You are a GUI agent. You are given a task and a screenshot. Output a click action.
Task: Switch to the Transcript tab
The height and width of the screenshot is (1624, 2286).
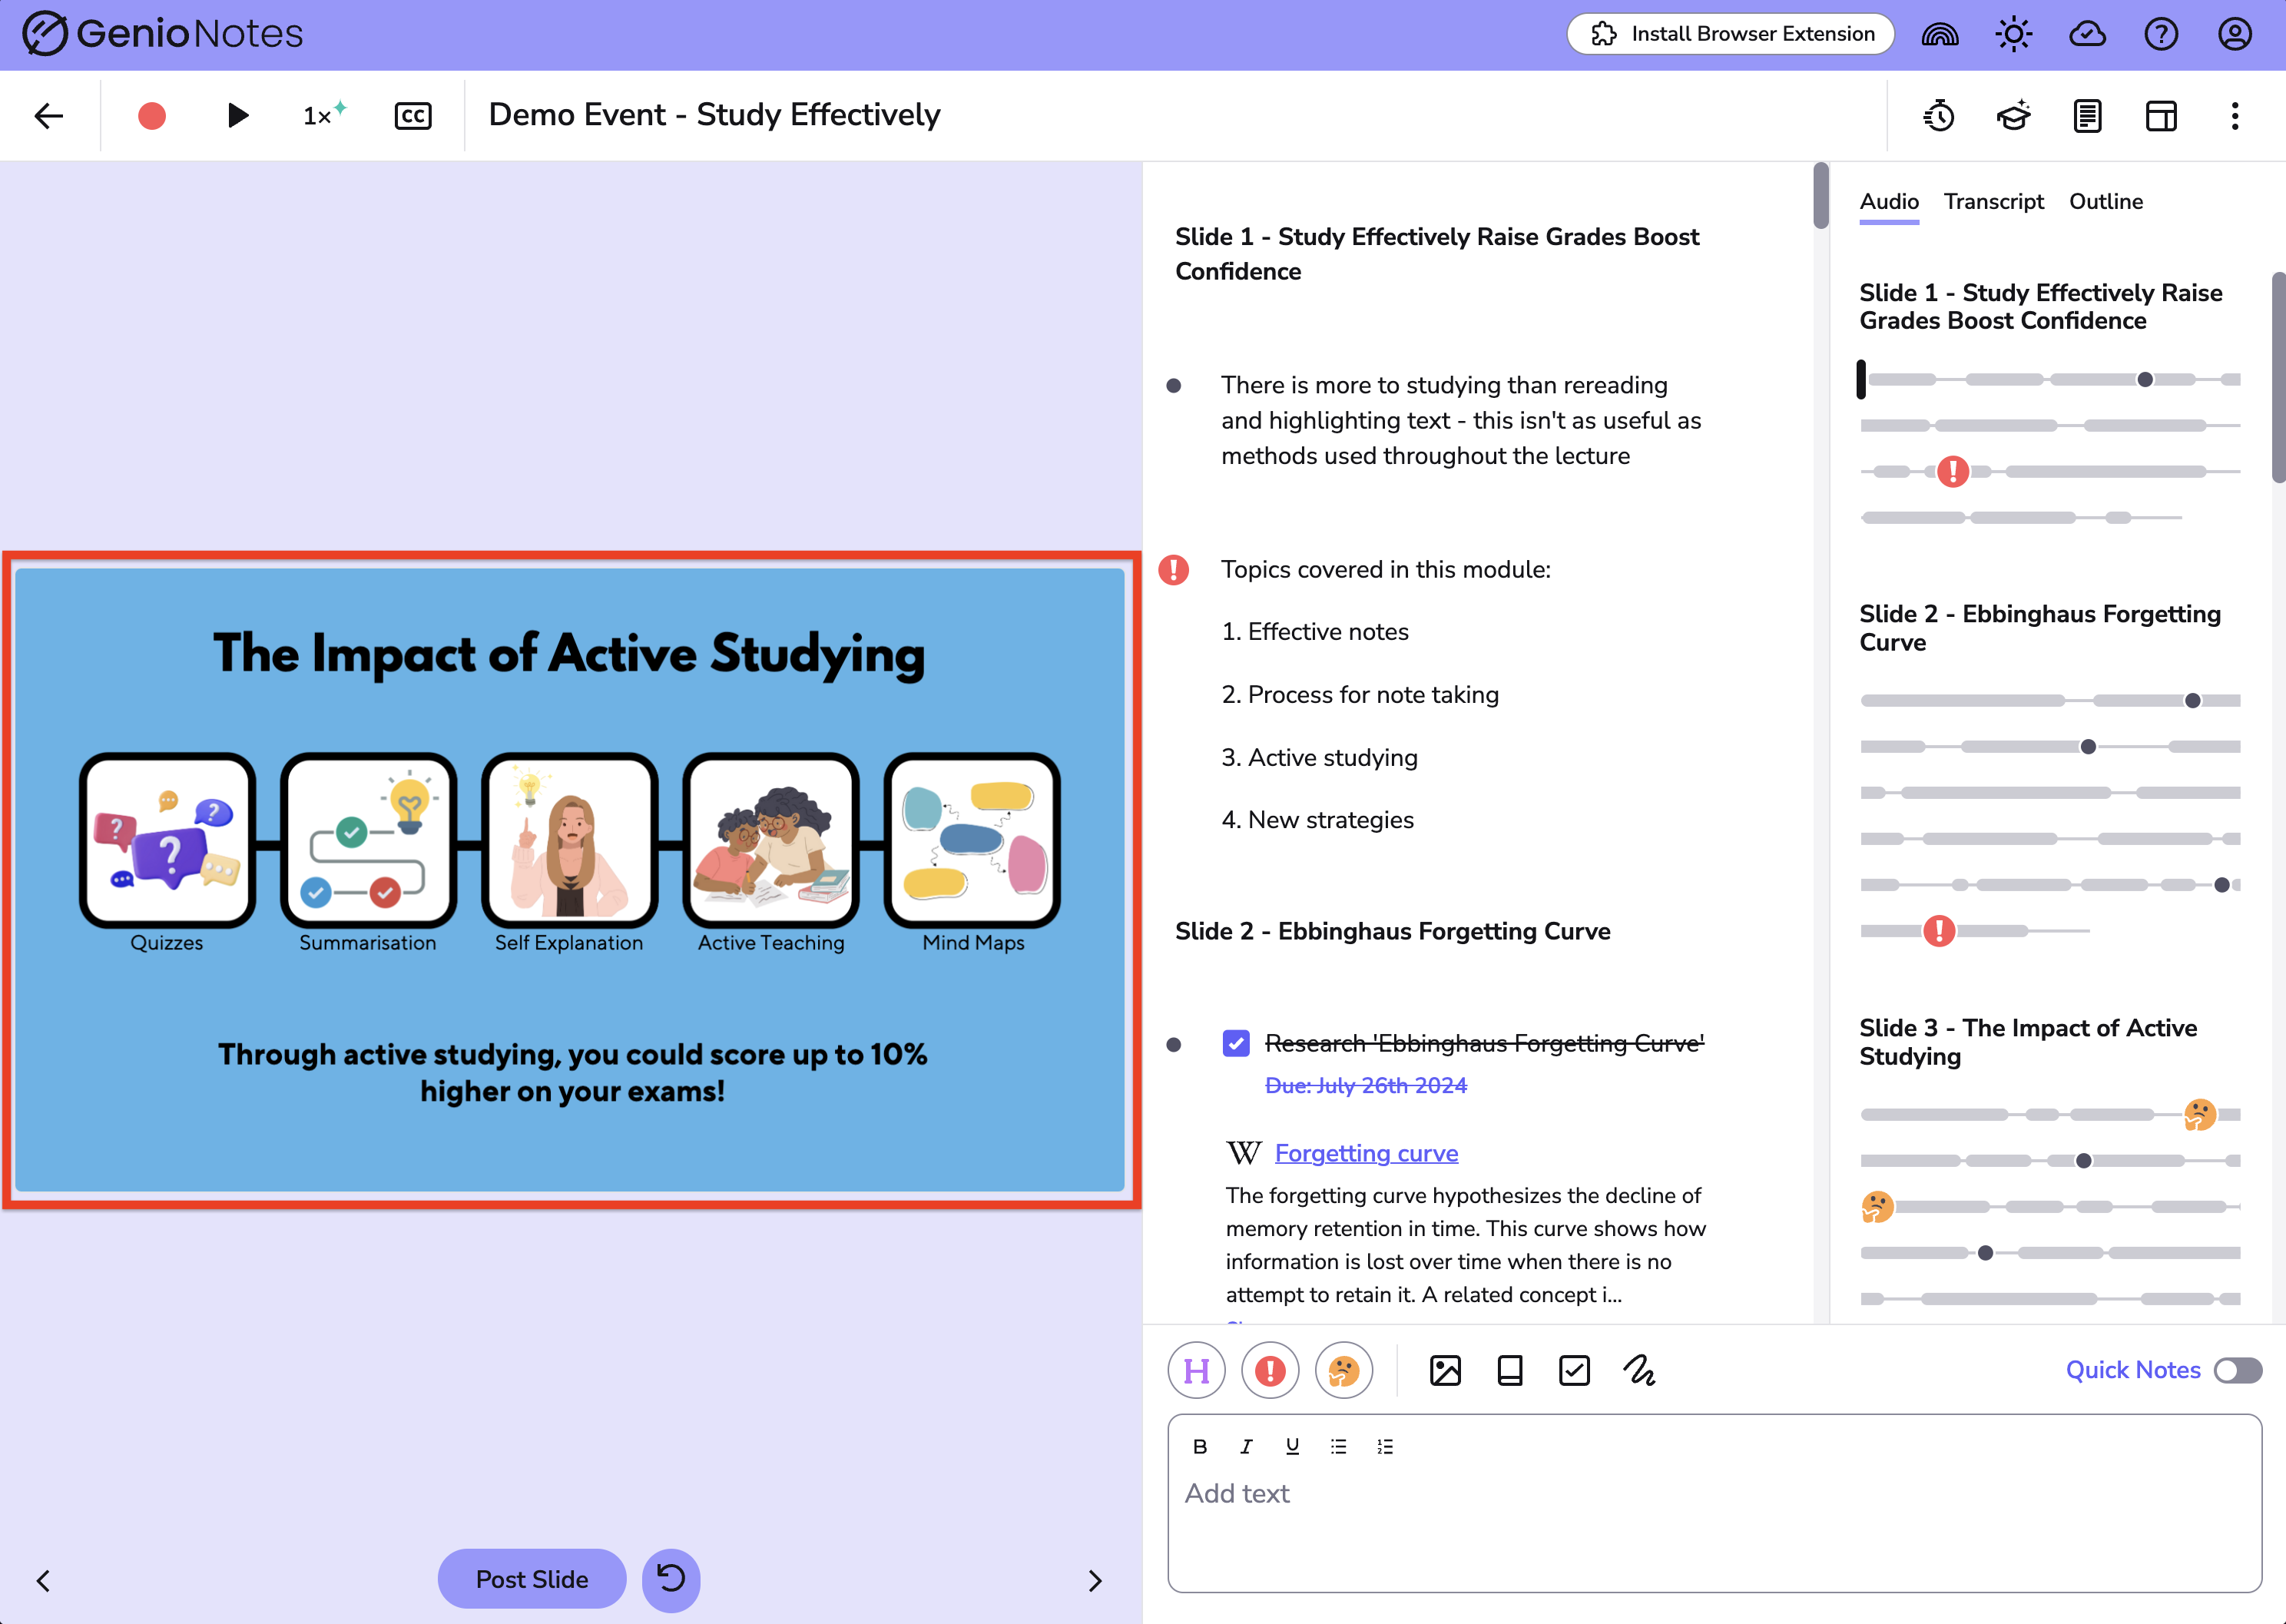pos(1993,201)
